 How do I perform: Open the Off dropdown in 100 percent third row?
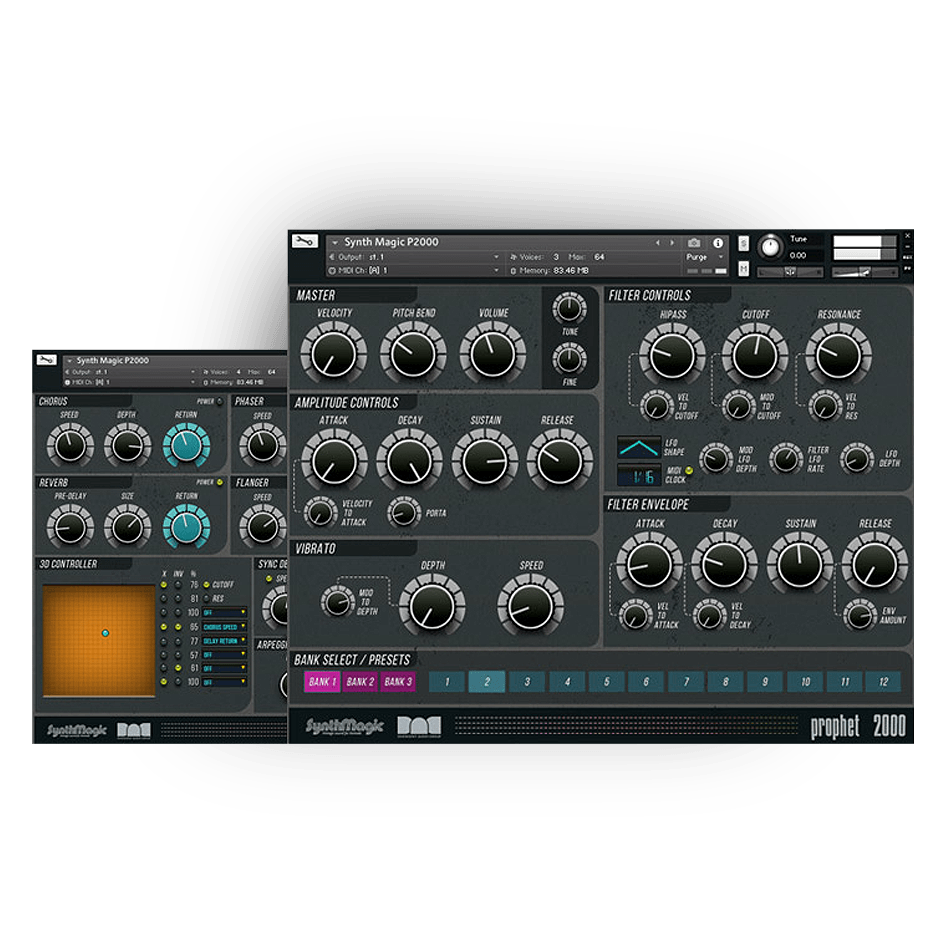[225, 613]
